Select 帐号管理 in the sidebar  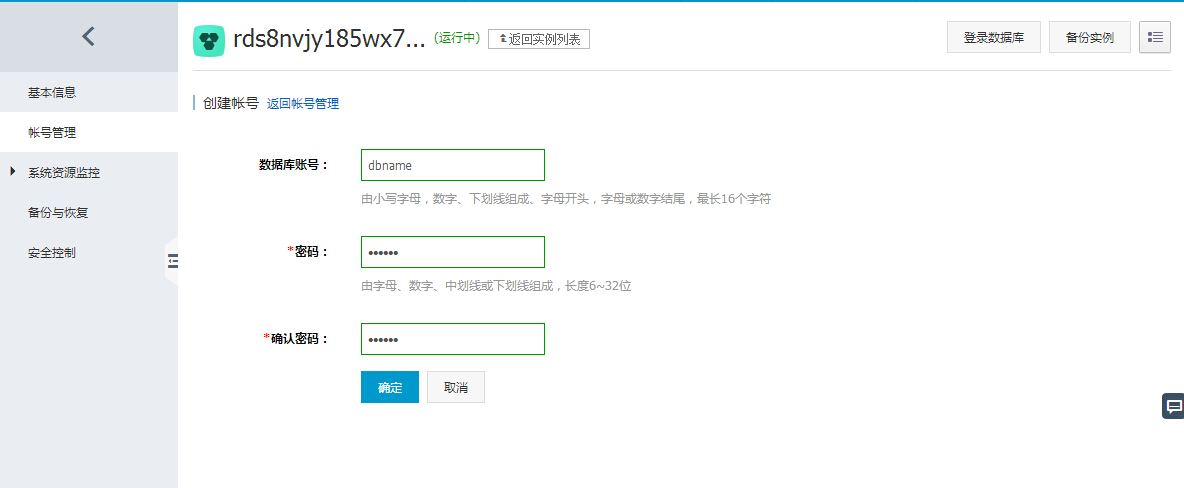pos(52,133)
